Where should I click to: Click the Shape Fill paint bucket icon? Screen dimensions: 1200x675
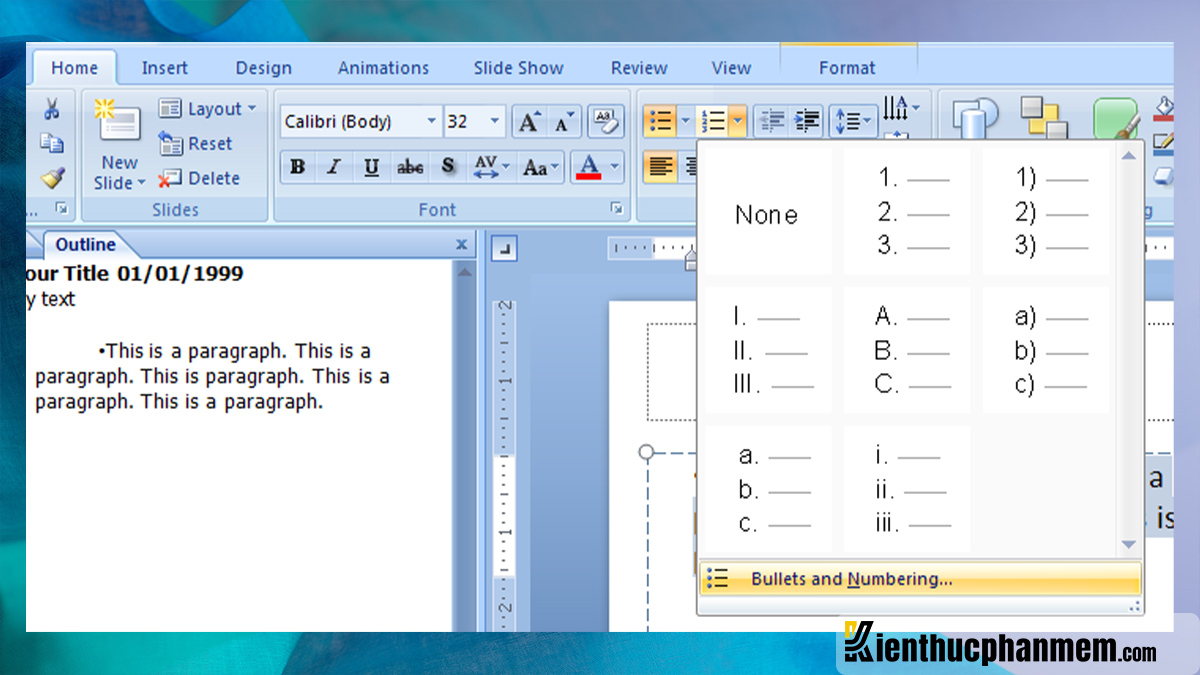click(1163, 107)
